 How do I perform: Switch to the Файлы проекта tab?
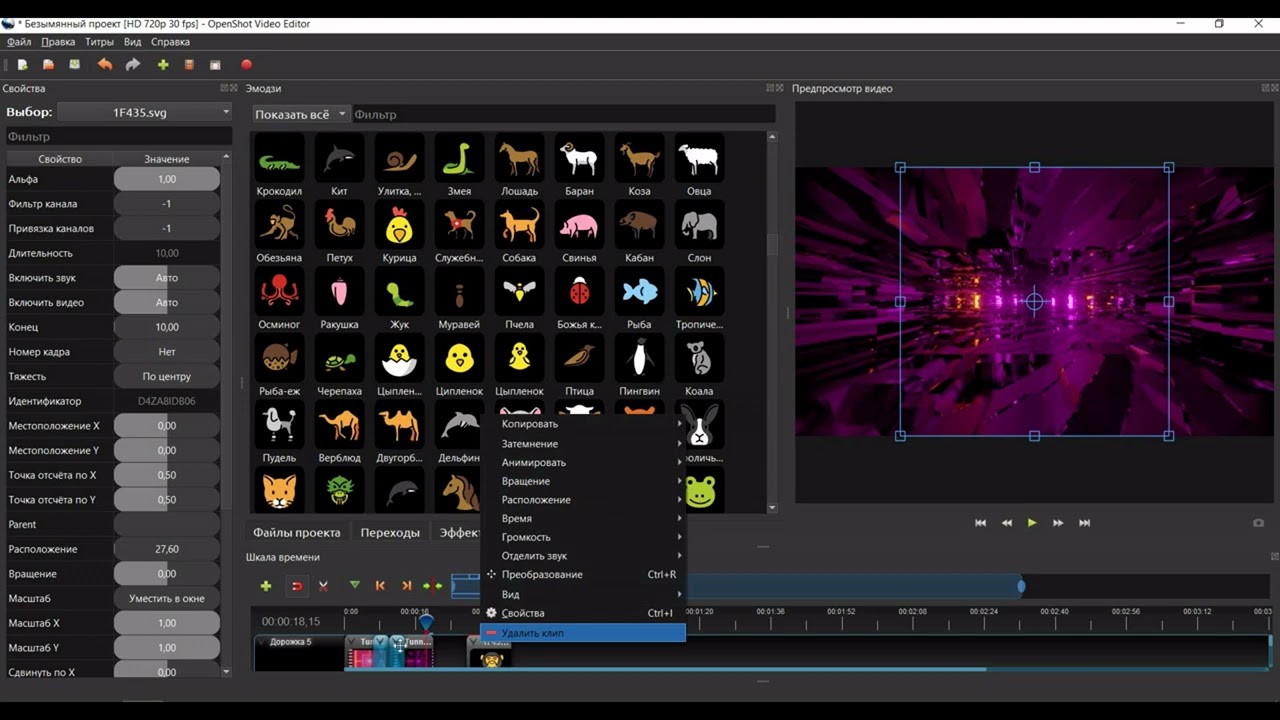(297, 532)
